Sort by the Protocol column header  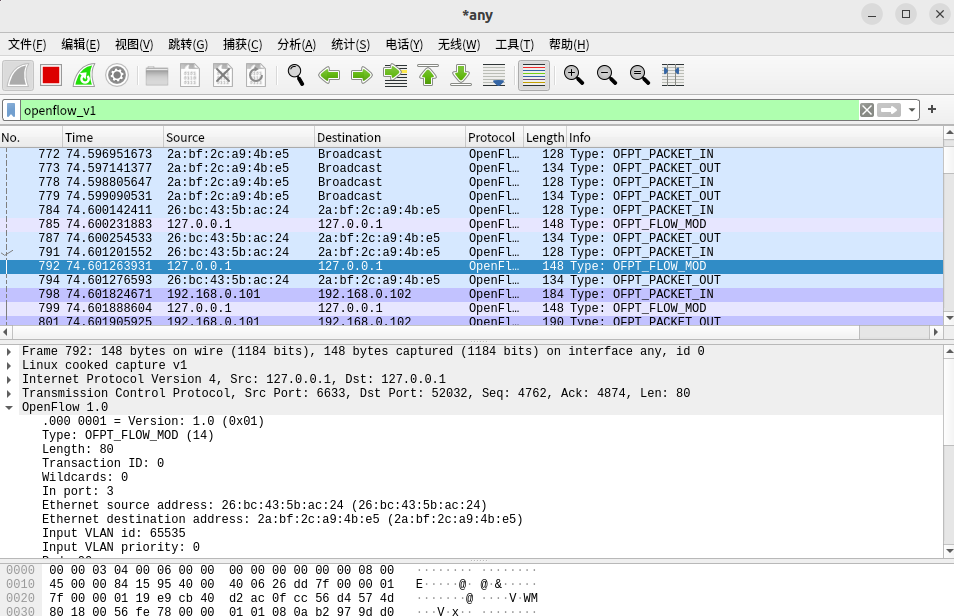coord(494,138)
